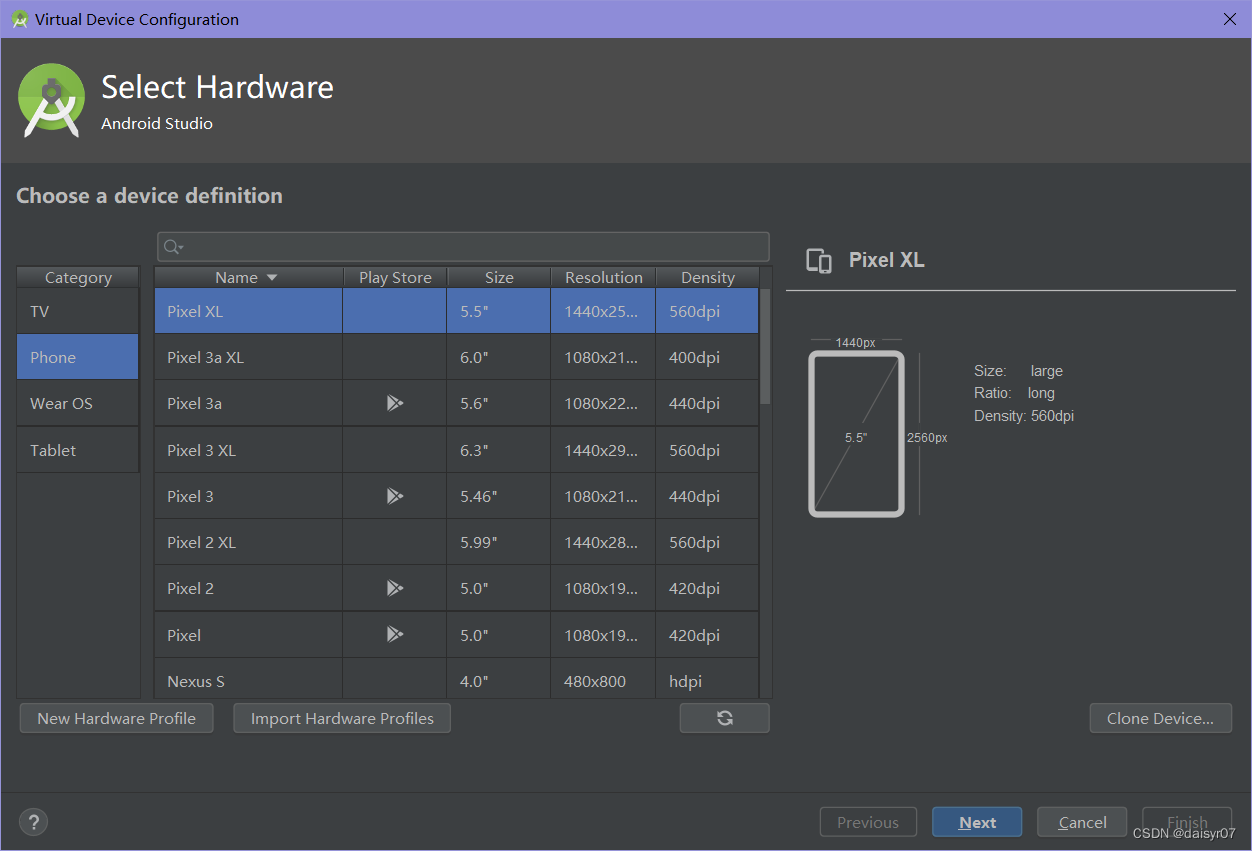Screen dimensions: 1252x851
Task: Select the Pixel 3a XL device row
Action: tap(456, 357)
